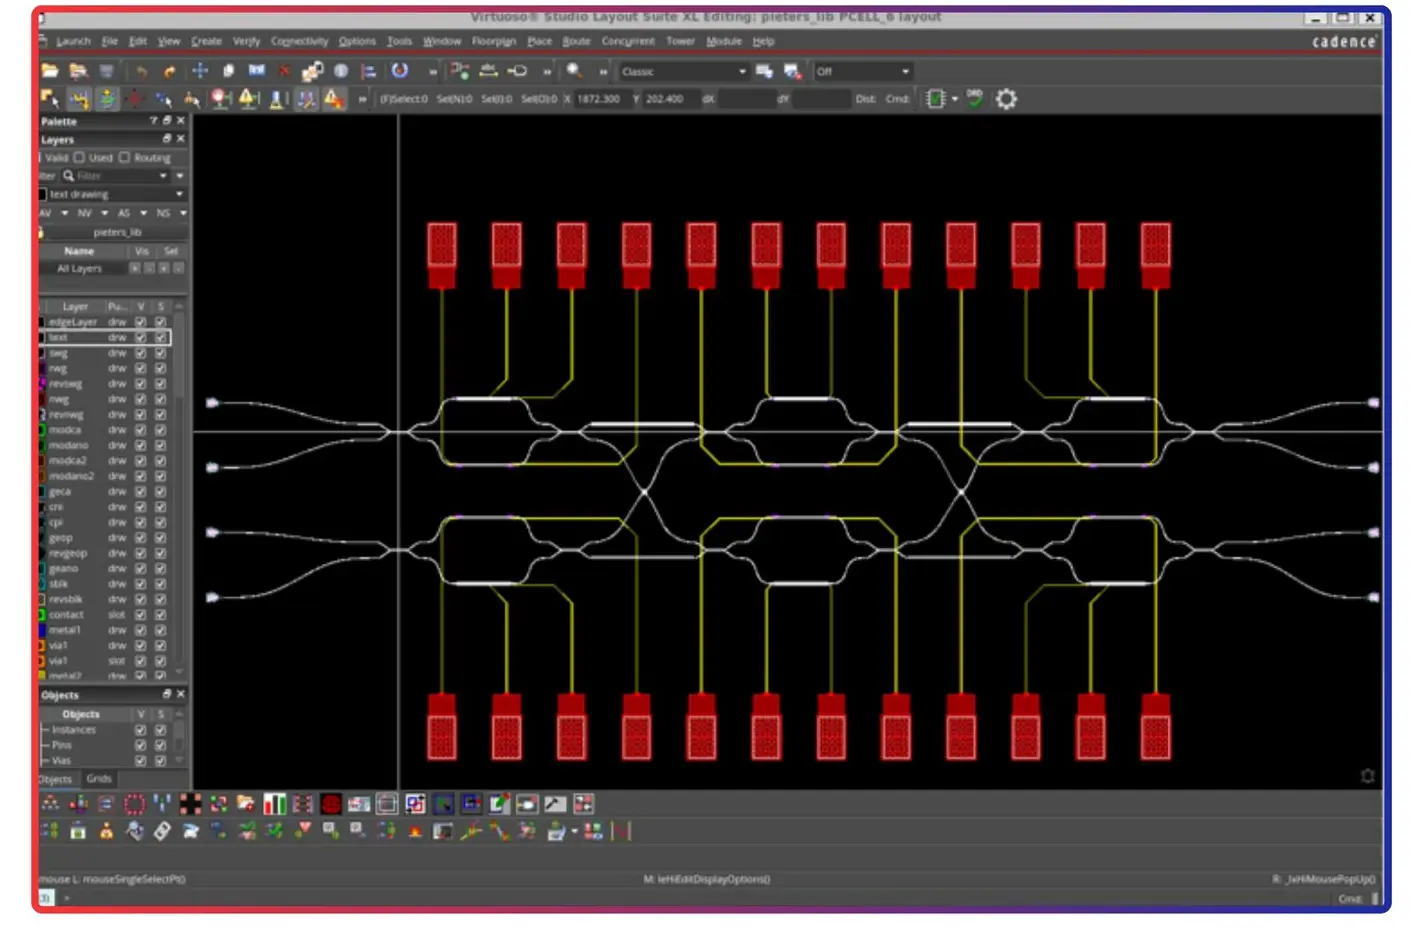Click the metal1 layer color swatch
The width and height of the screenshot is (1423, 943).
[x=43, y=630]
